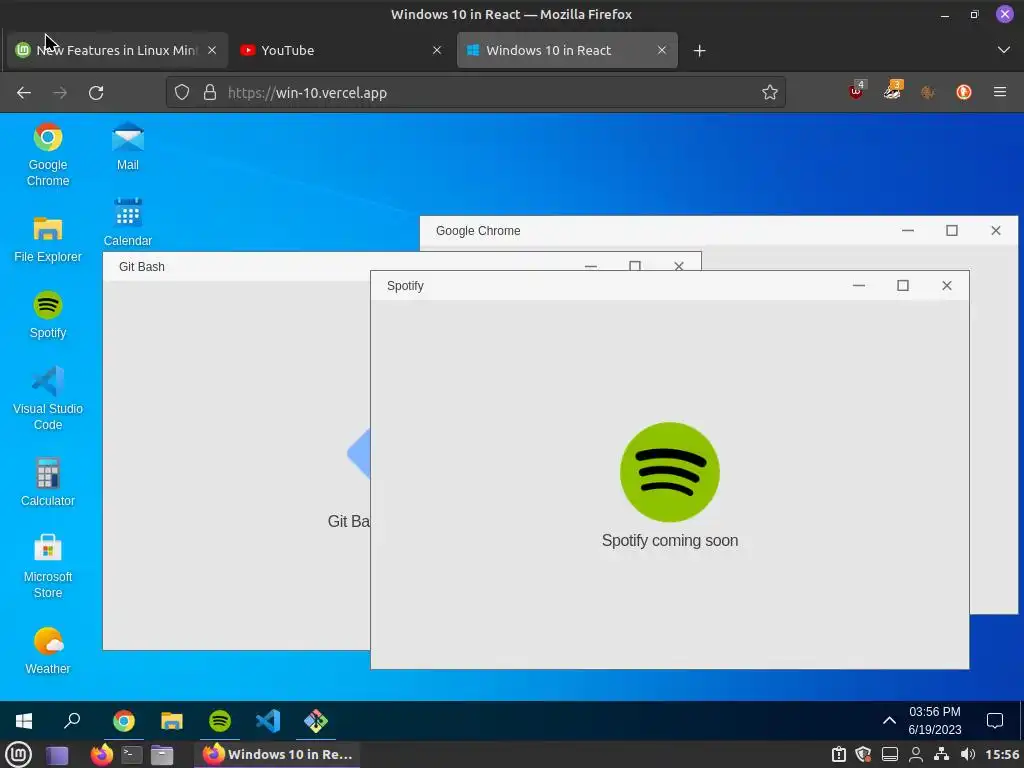Open Terminal from the Mint panel
Screen dimensions: 1024x768
(132, 754)
